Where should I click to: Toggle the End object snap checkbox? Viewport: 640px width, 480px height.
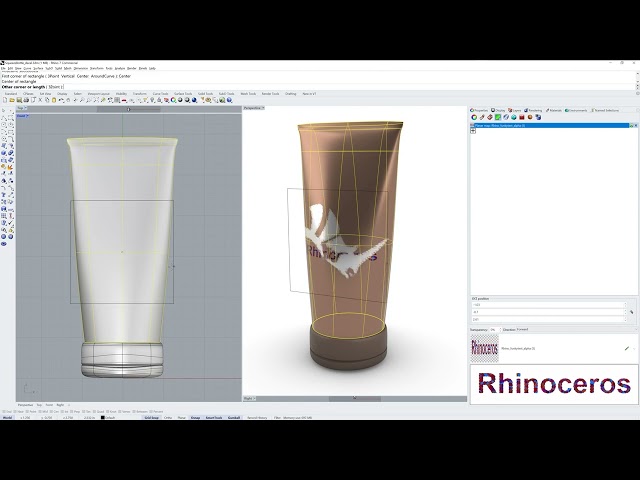coord(4,411)
